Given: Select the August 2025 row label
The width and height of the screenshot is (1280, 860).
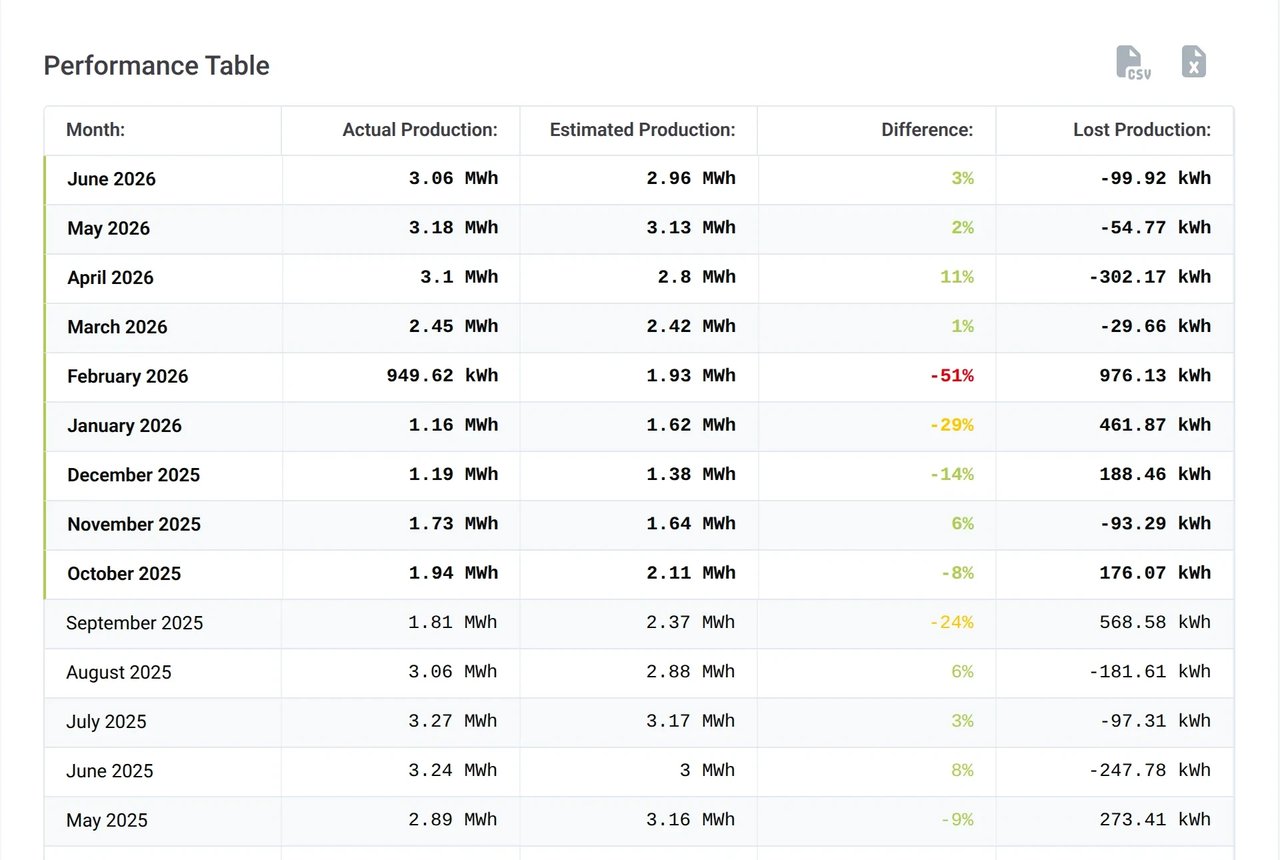Looking at the screenshot, I should (x=119, y=672).
